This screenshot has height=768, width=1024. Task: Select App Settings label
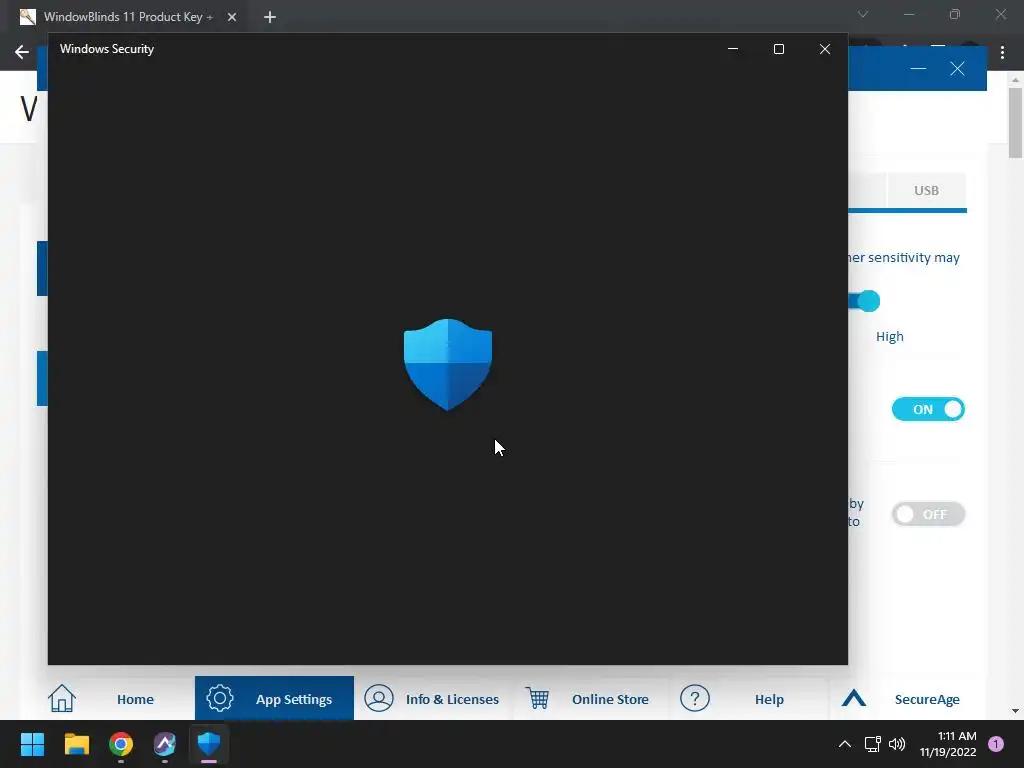(294, 699)
